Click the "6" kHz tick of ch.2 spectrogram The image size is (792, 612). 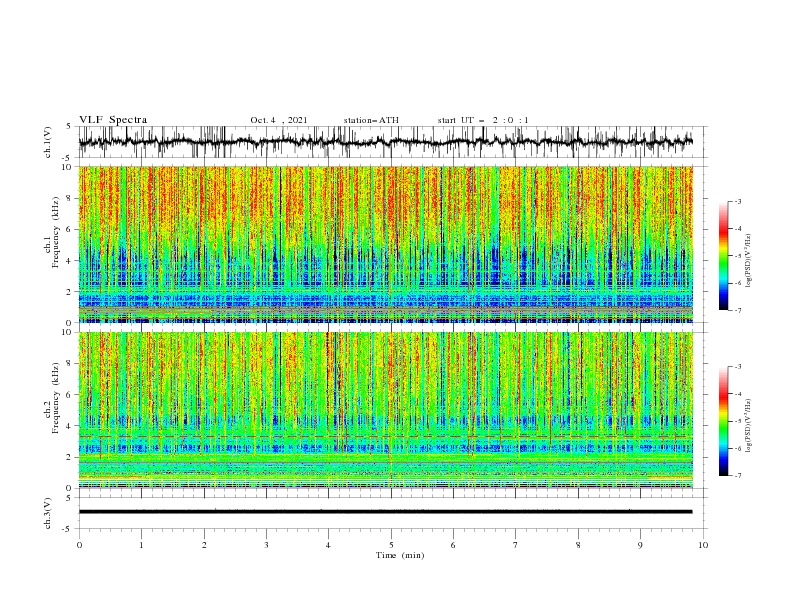pyautogui.click(x=70, y=395)
